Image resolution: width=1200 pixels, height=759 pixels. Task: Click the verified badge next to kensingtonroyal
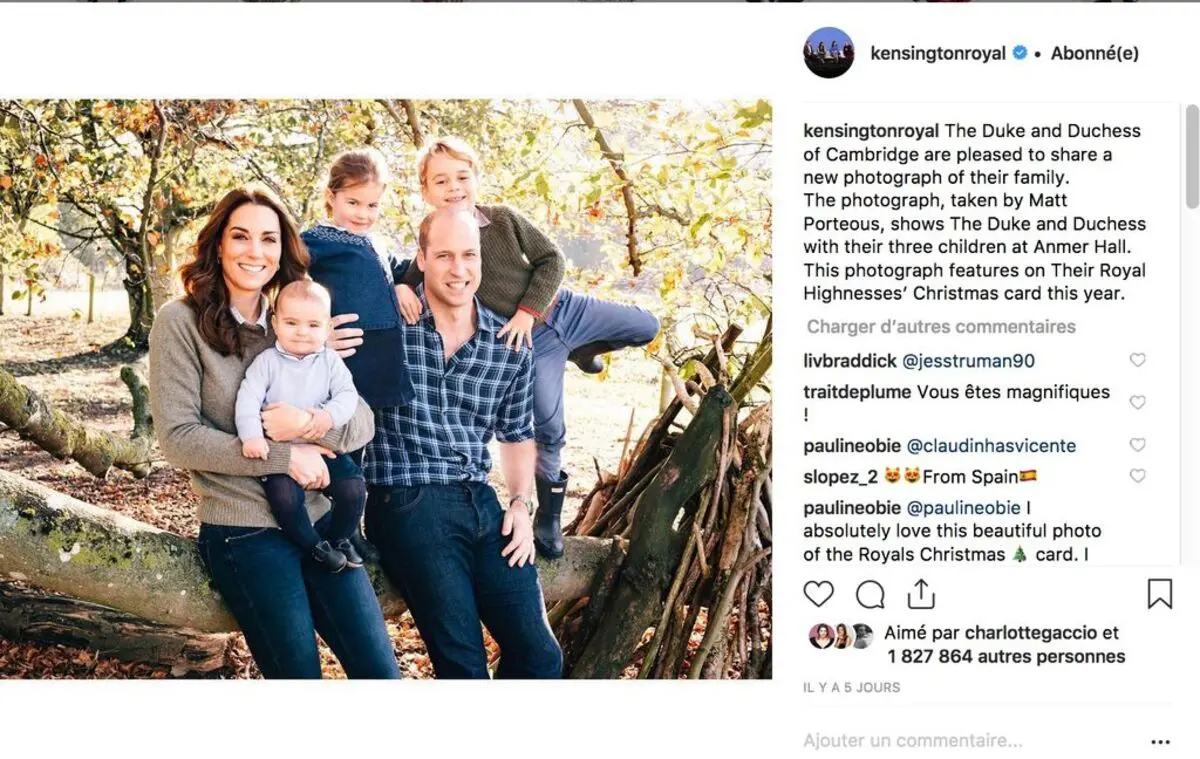(x=1020, y=53)
